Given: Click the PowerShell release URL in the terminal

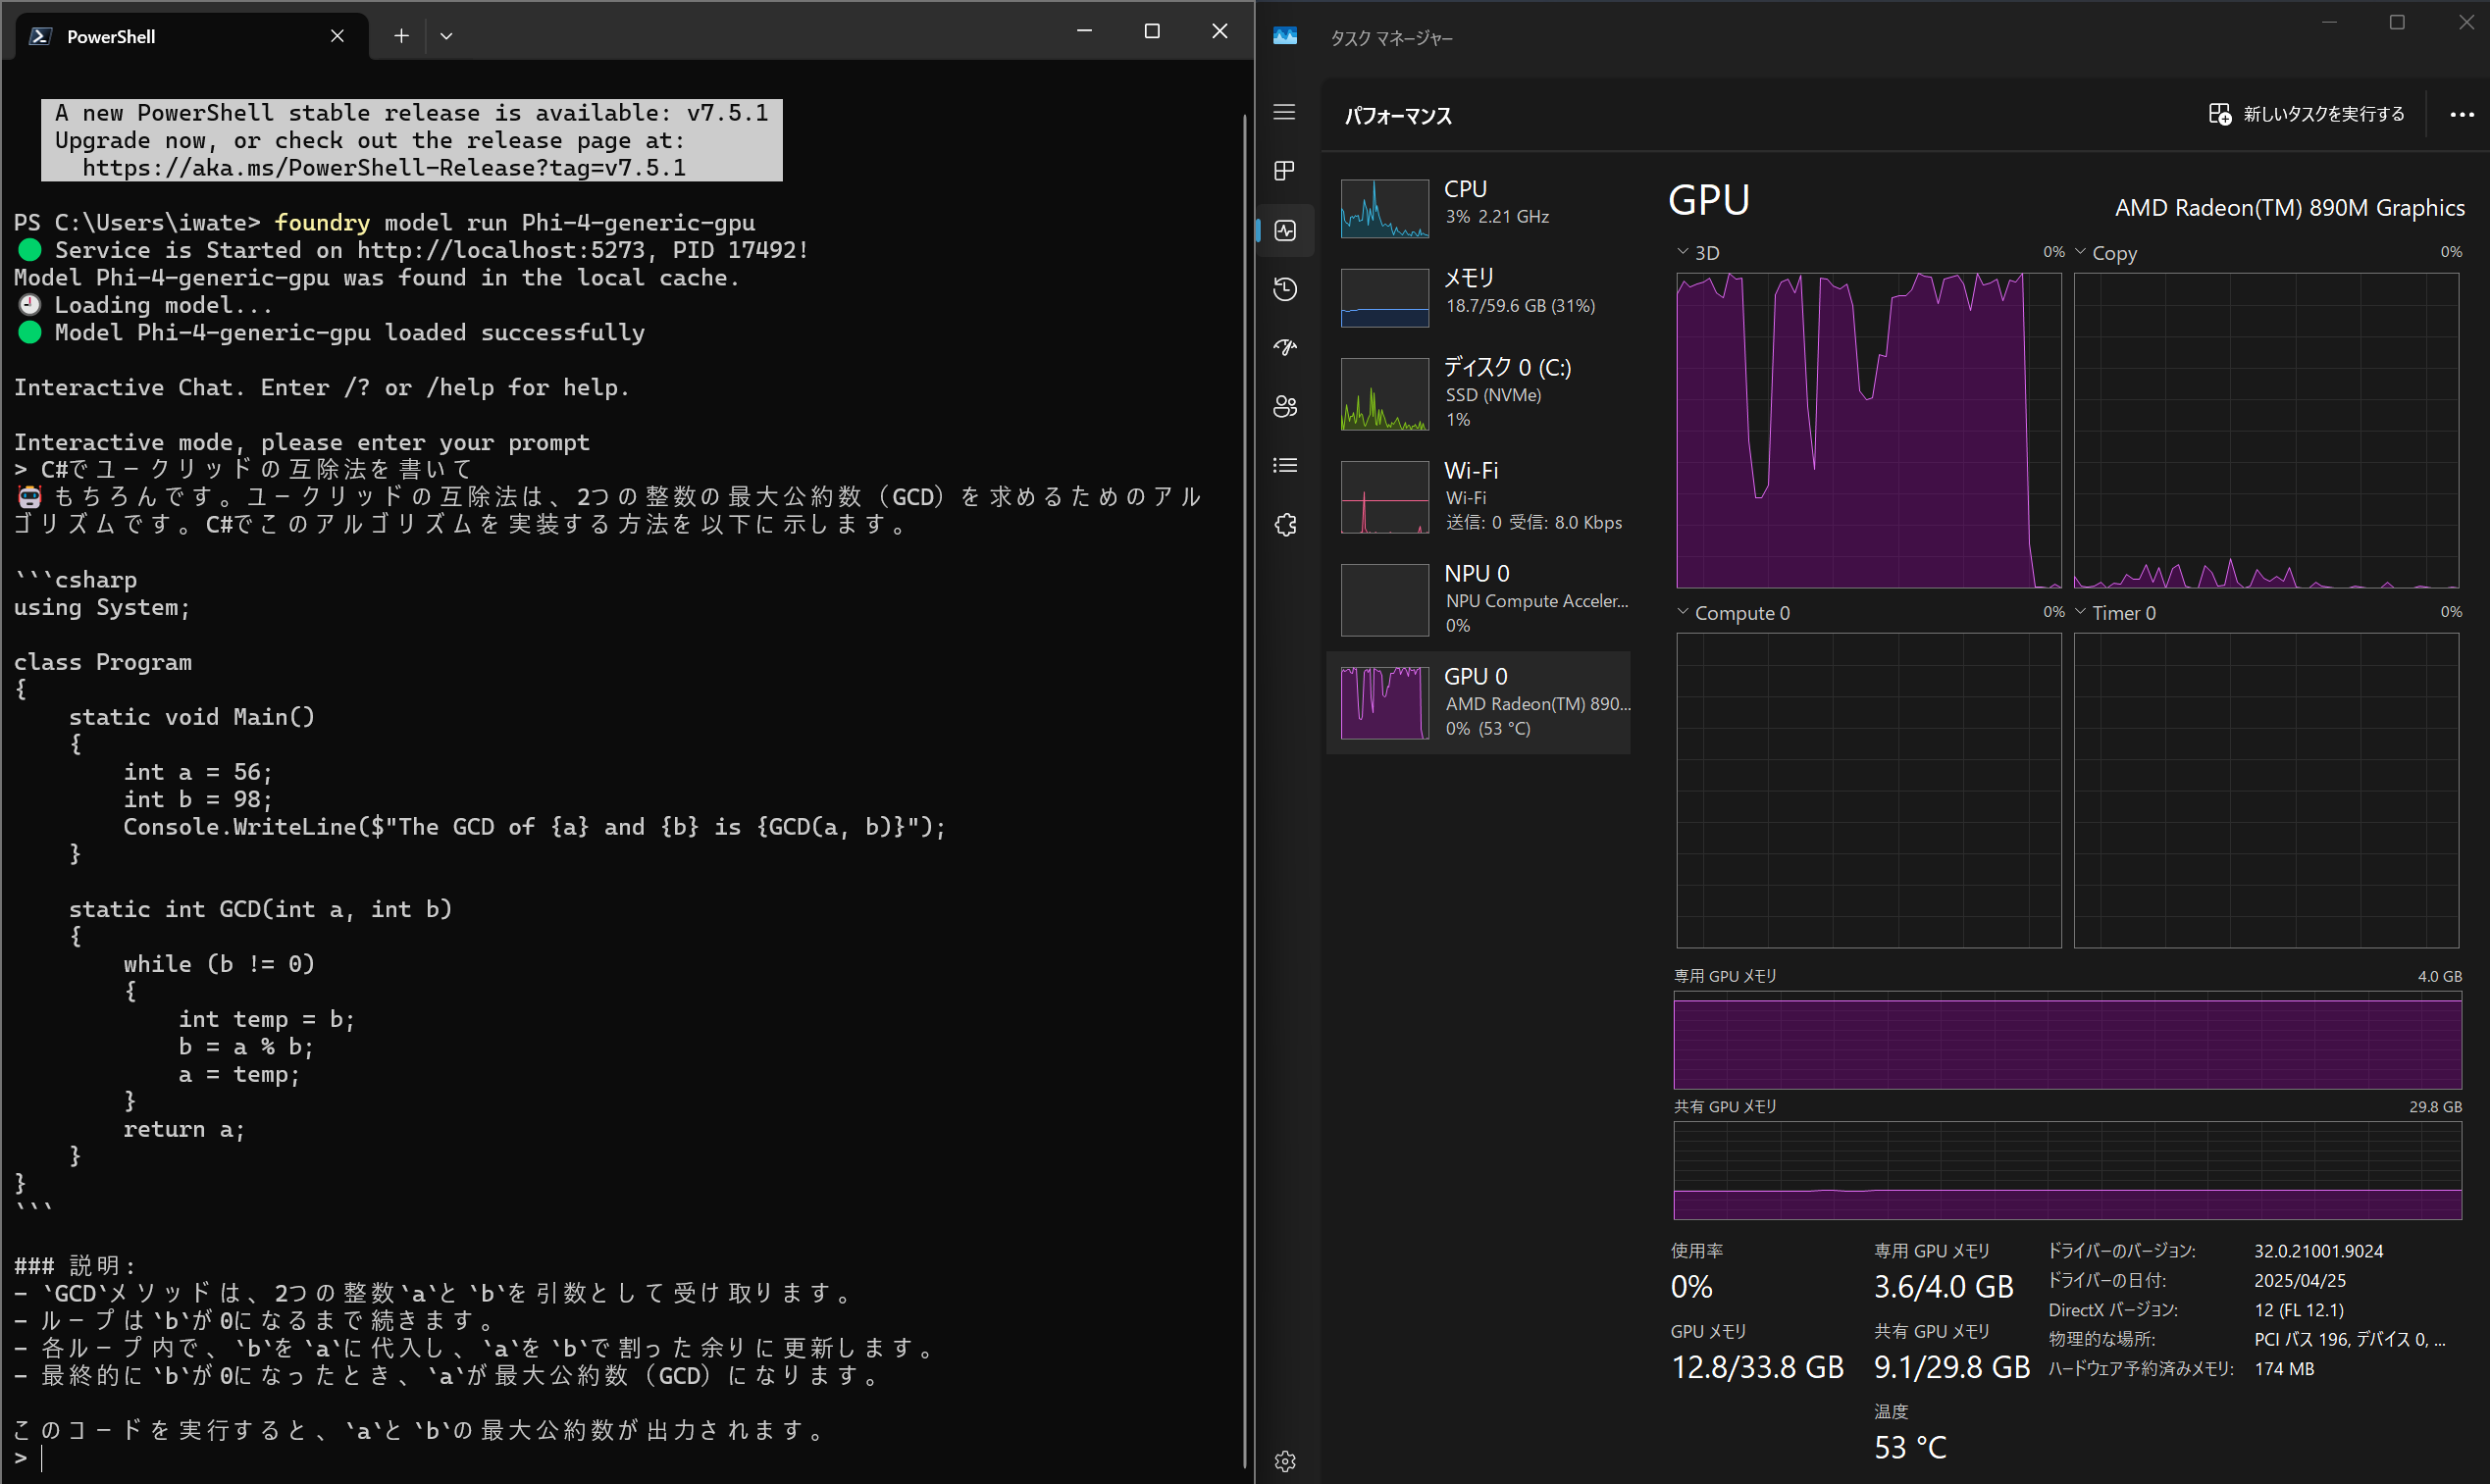Looking at the screenshot, I should (x=384, y=168).
